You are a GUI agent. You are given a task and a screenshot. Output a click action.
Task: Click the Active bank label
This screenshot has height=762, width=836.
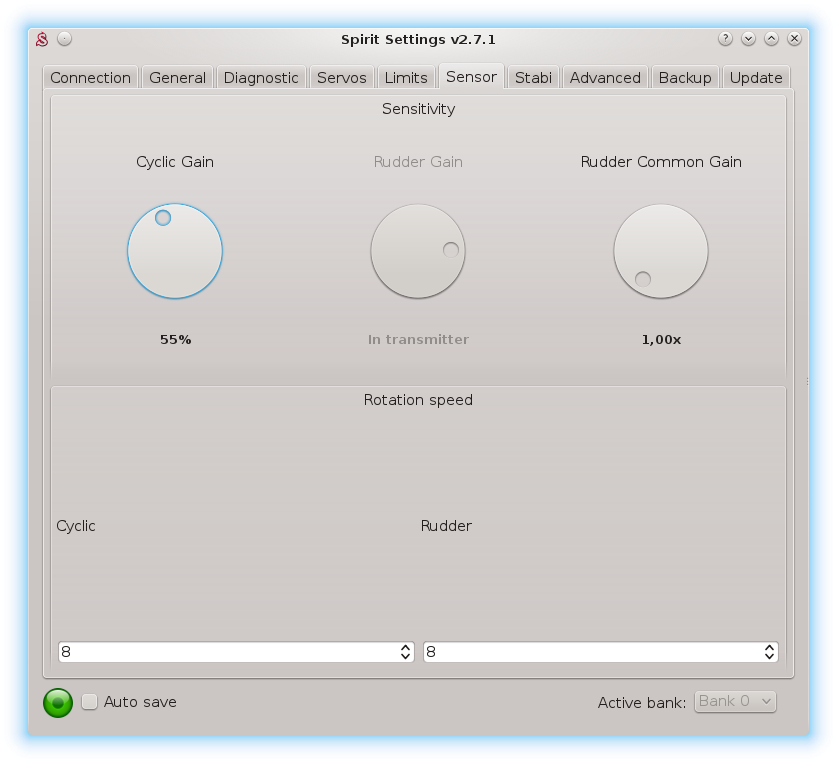click(642, 703)
